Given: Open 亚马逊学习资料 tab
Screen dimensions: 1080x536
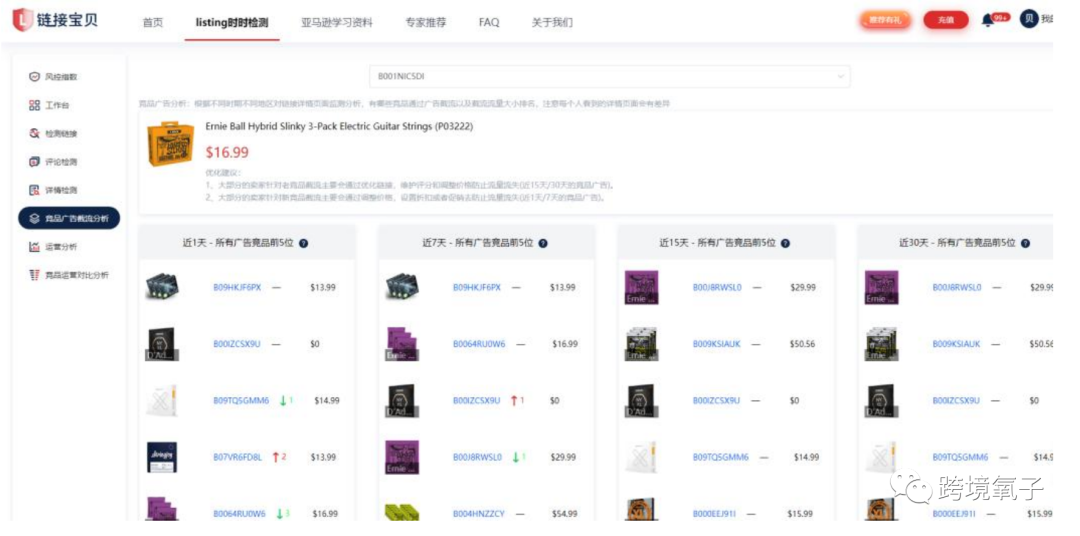Looking at the screenshot, I should [x=337, y=23].
